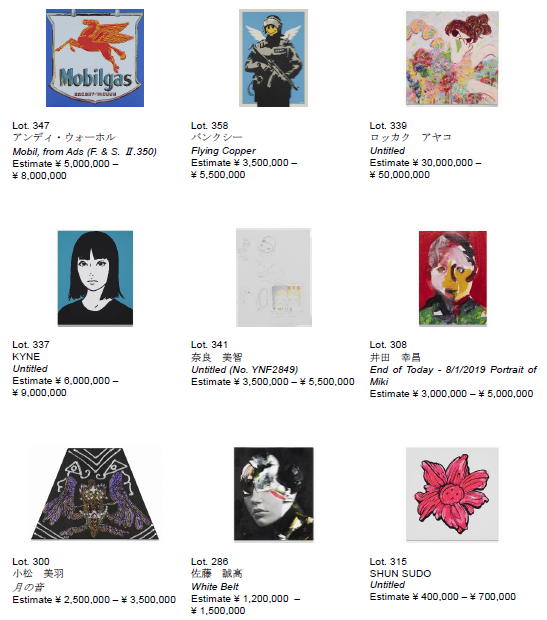
Task: Open the red-background portrait of Miki image
Action: click(453, 278)
